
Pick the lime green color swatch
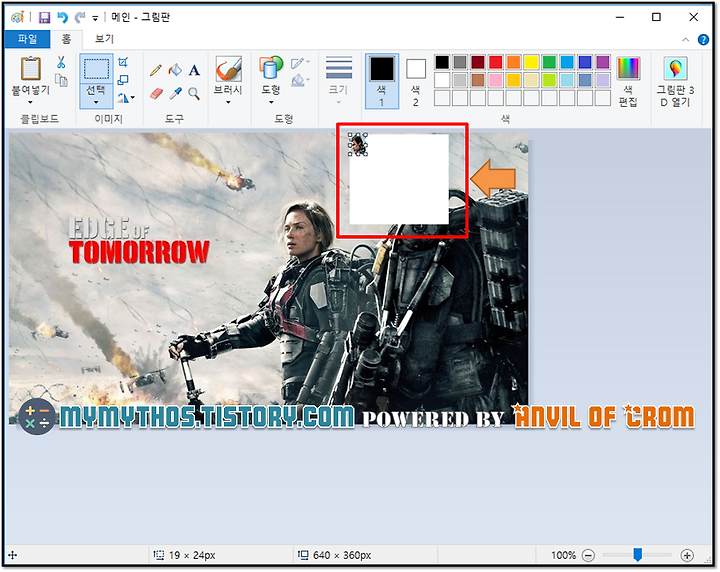click(x=549, y=80)
